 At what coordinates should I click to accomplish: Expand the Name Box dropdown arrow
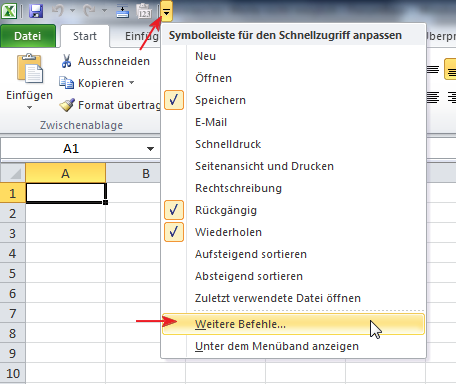(150, 149)
